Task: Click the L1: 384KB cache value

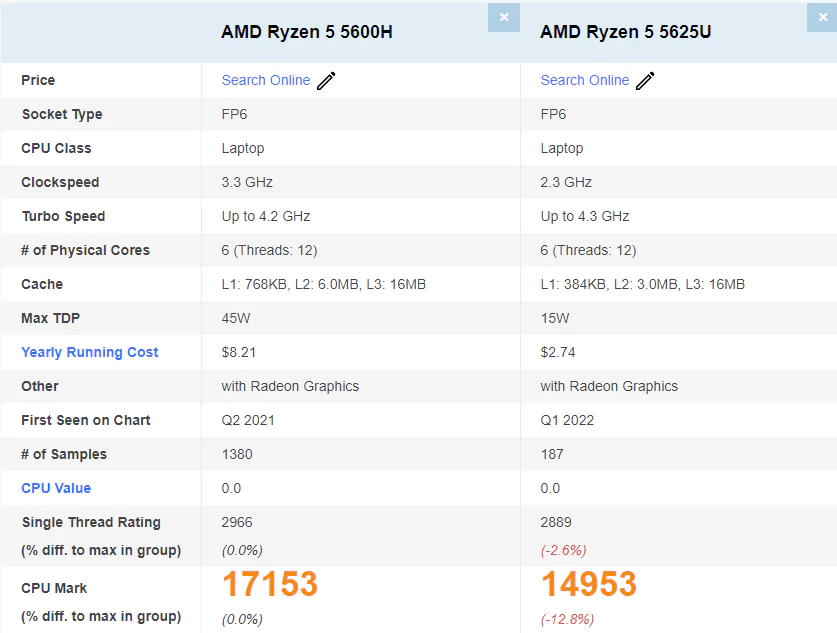Action: (642, 284)
